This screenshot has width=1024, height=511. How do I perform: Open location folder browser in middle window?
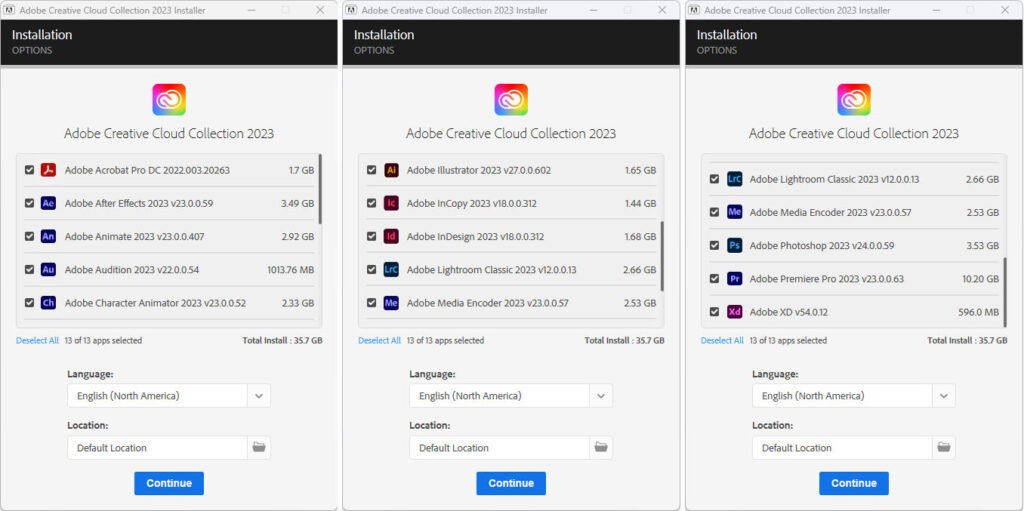[601, 448]
